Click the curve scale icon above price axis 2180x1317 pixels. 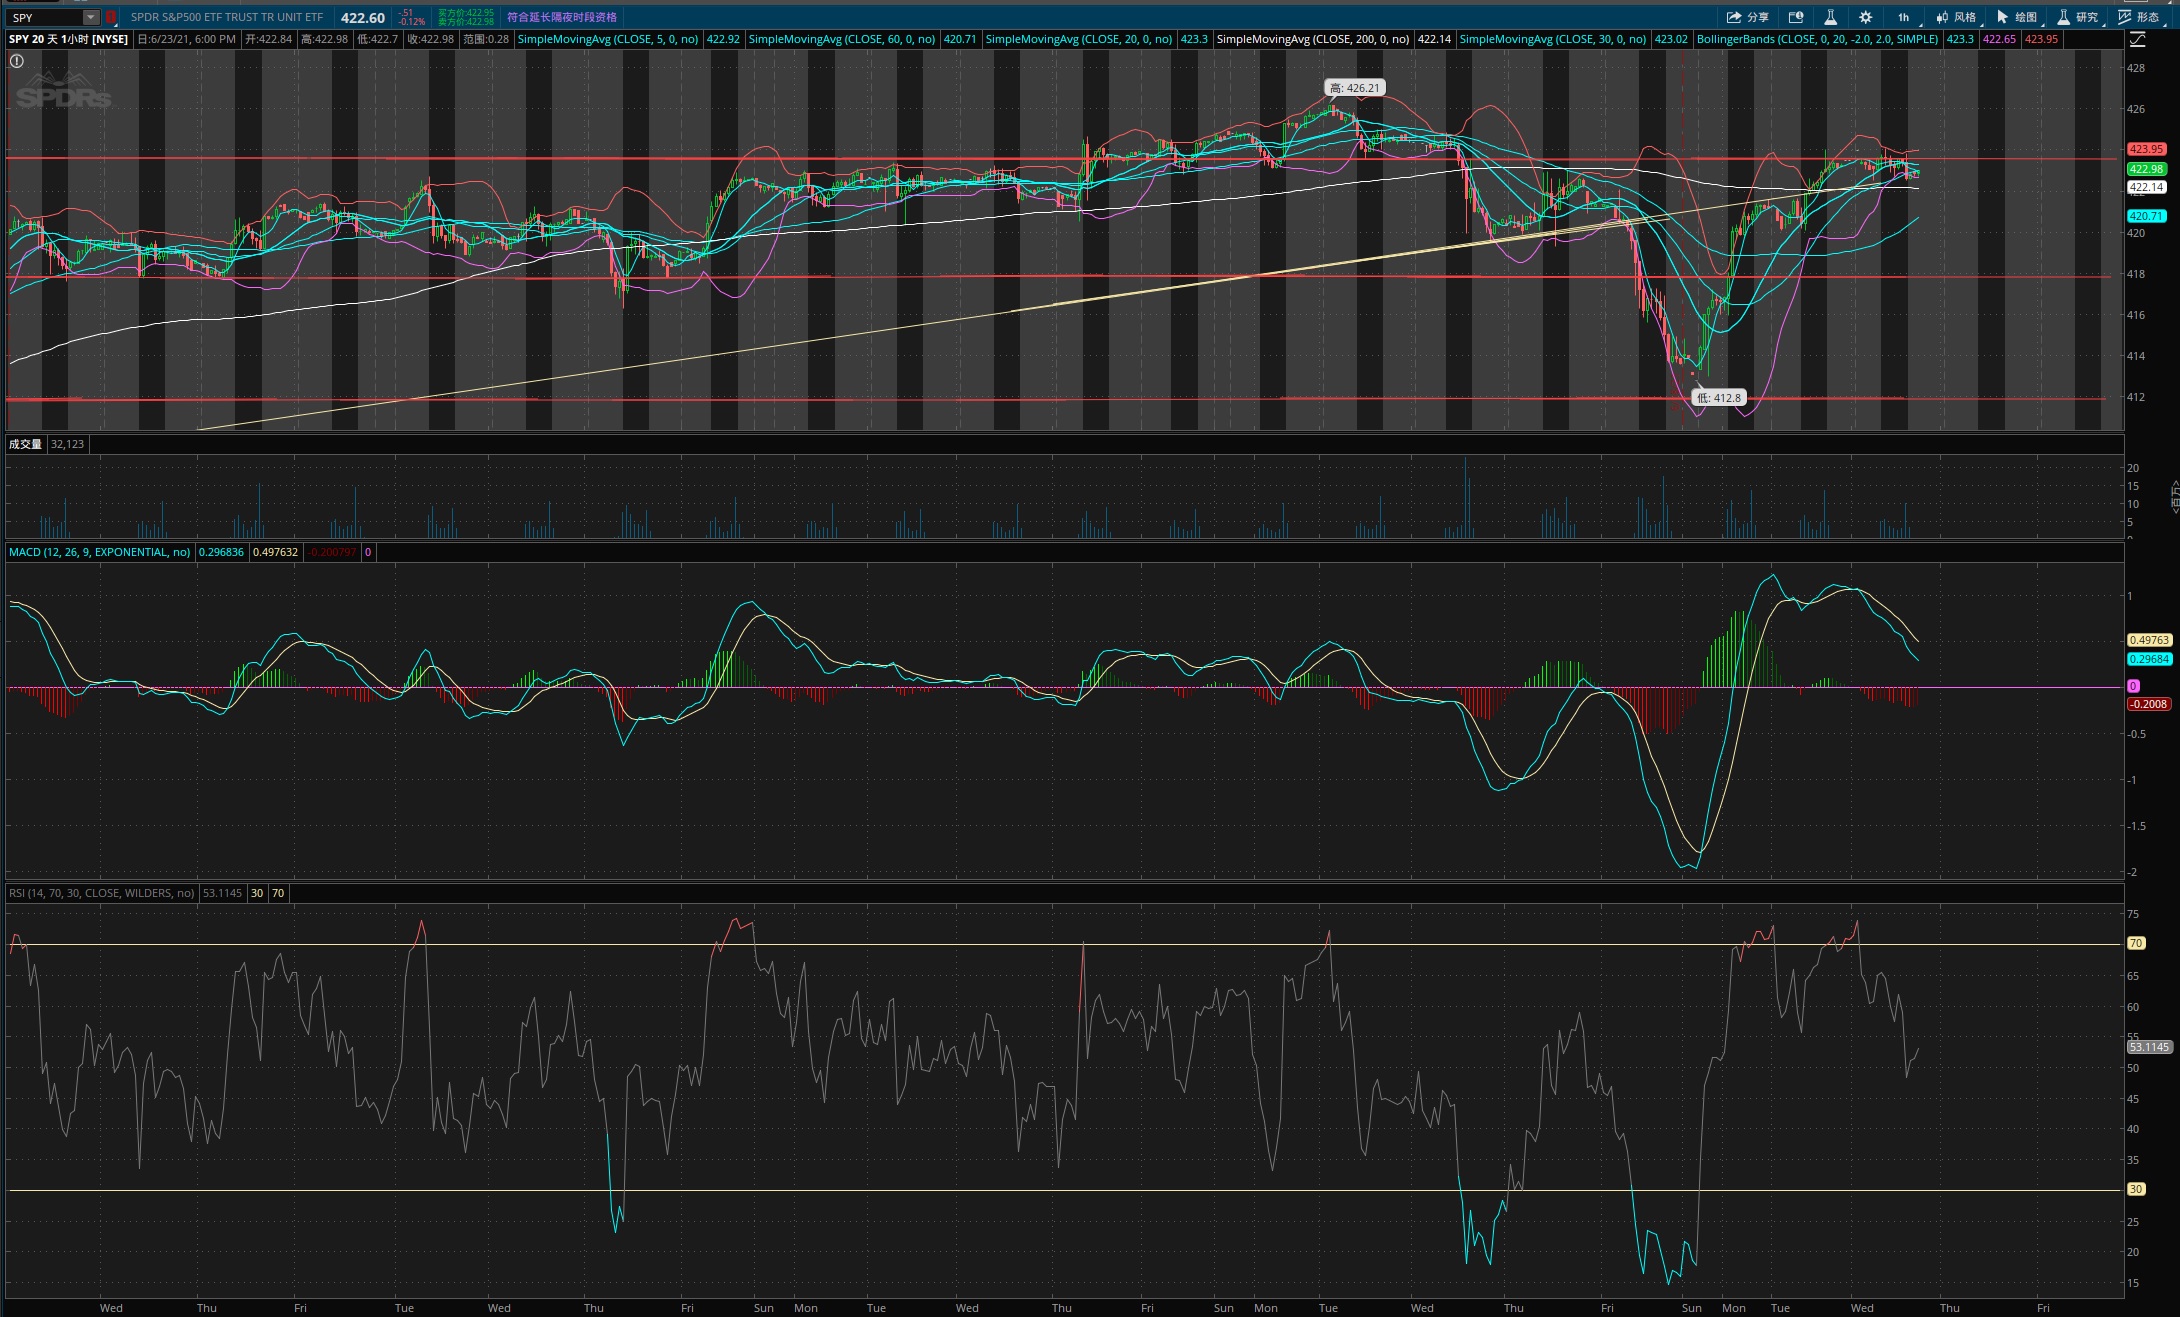coord(2137,40)
